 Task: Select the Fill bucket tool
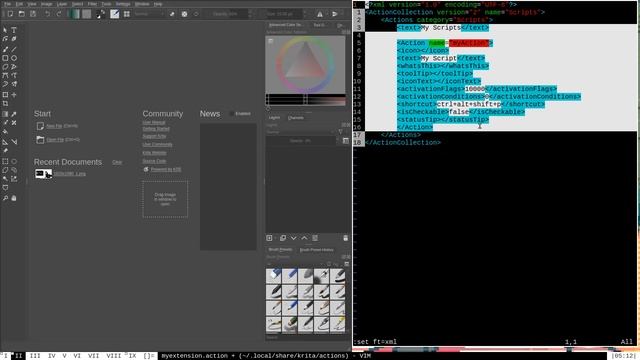[5, 132]
